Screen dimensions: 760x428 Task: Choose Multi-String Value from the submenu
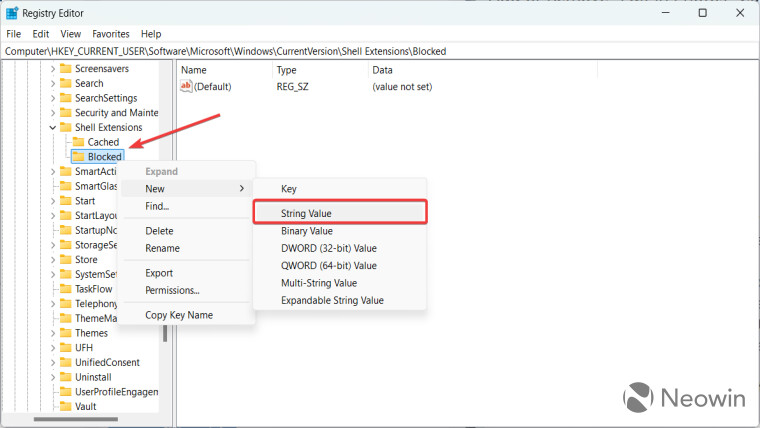point(340,284)
